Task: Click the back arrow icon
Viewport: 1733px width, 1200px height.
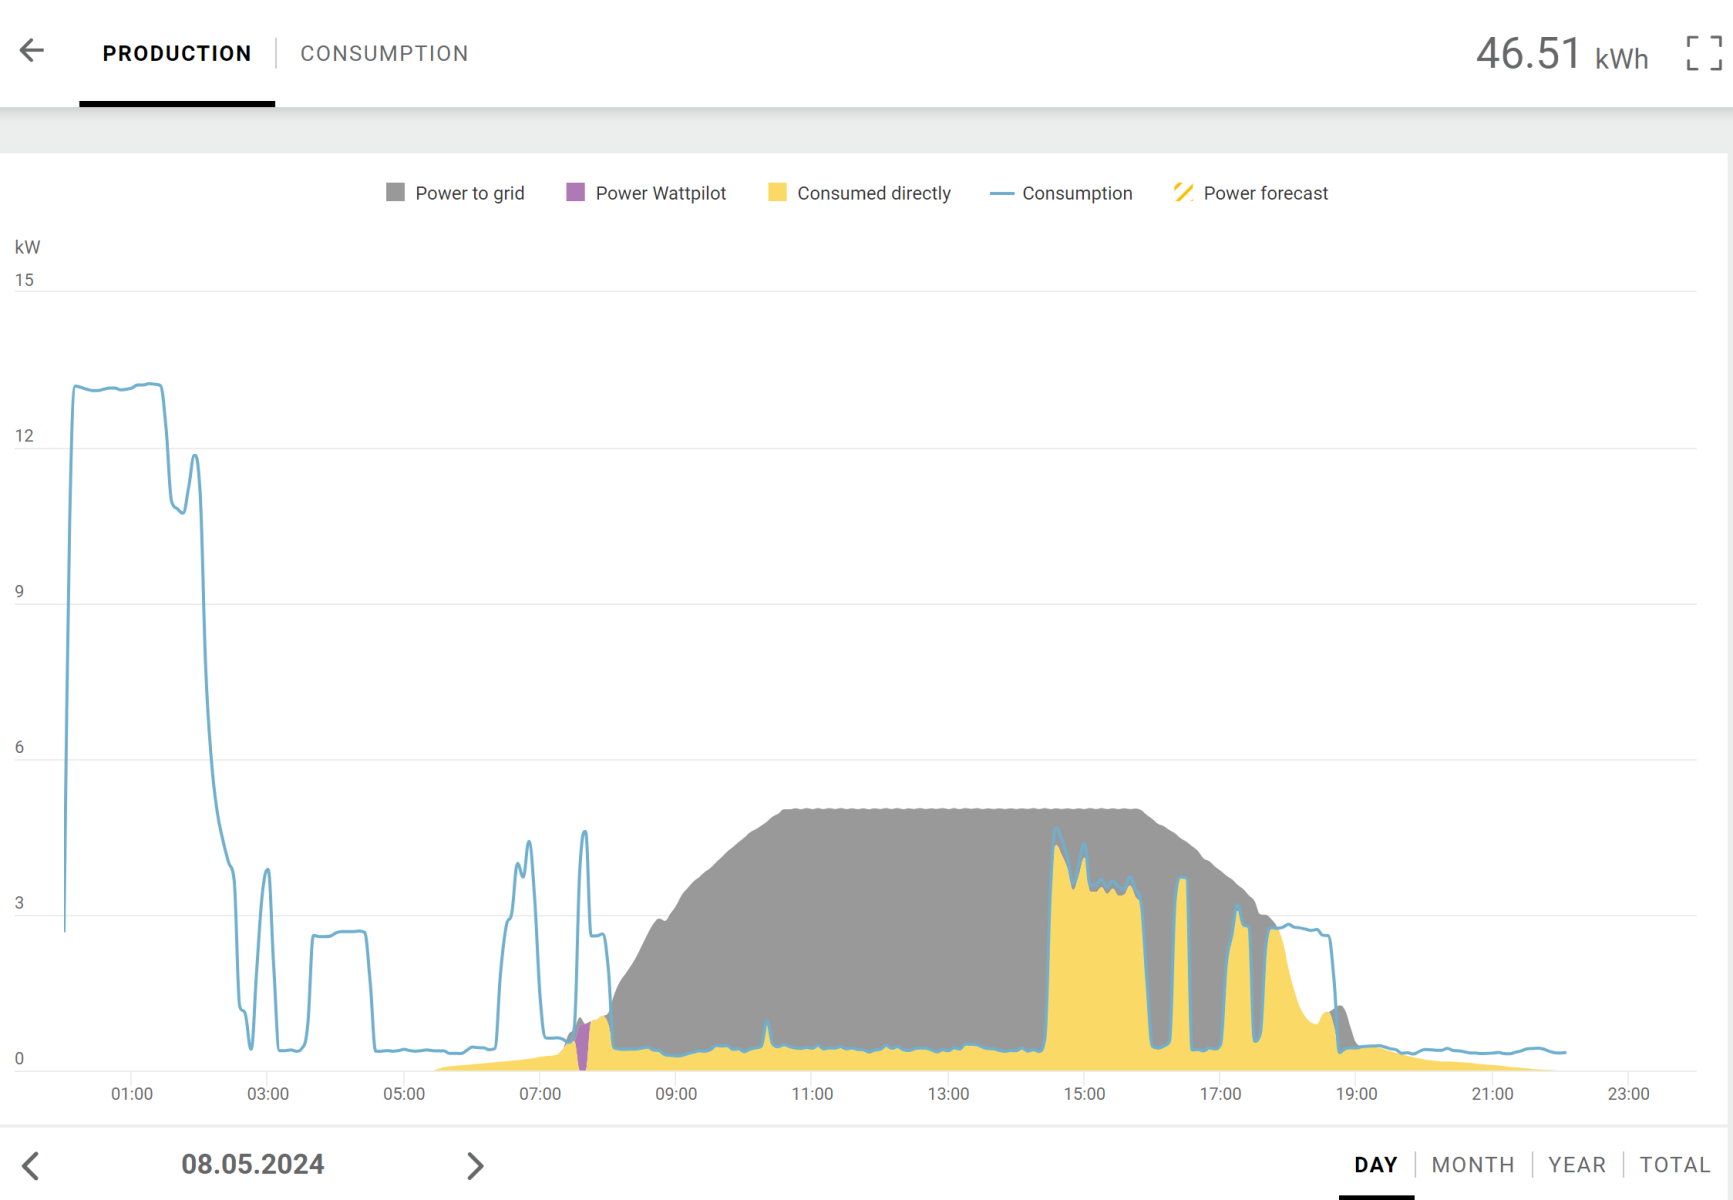Action: (32, 51)
